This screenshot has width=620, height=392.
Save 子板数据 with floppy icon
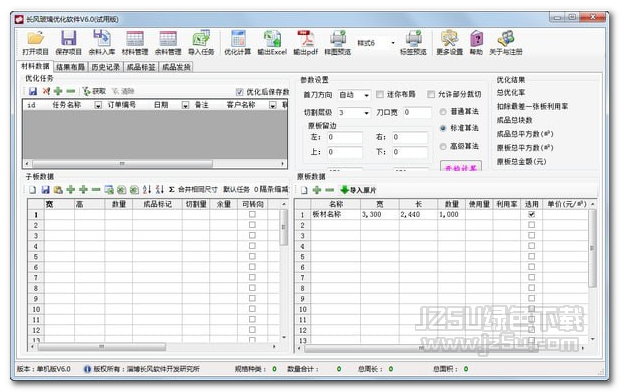(45, 190)
